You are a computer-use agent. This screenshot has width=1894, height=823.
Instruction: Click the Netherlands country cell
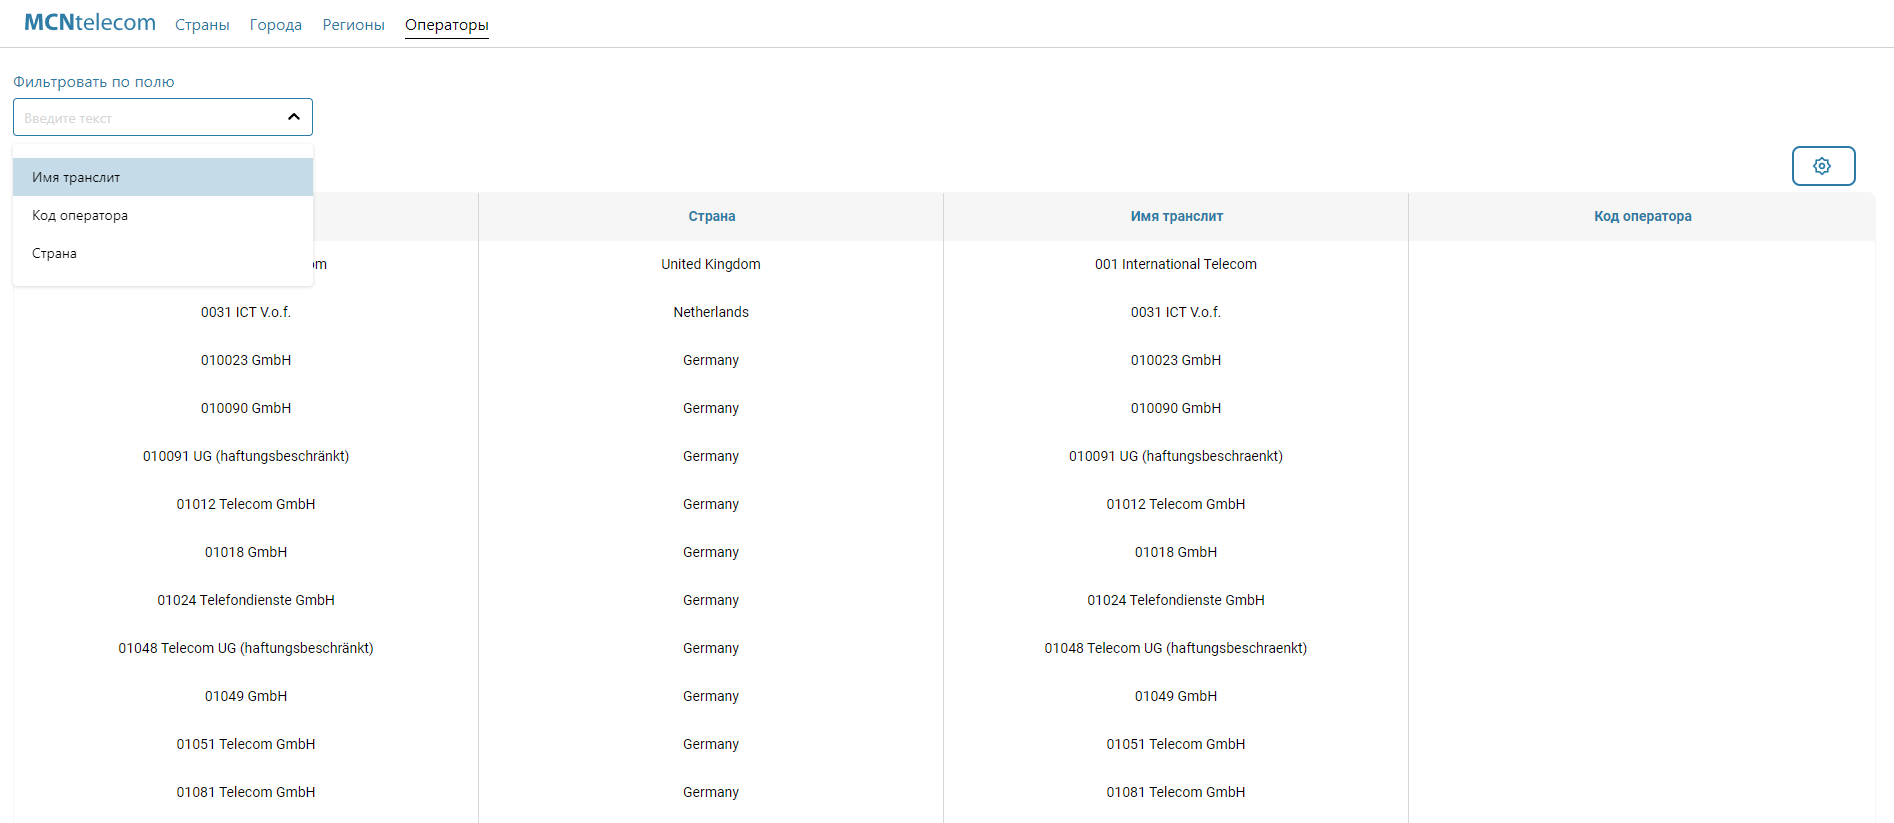tap(710, 312)
